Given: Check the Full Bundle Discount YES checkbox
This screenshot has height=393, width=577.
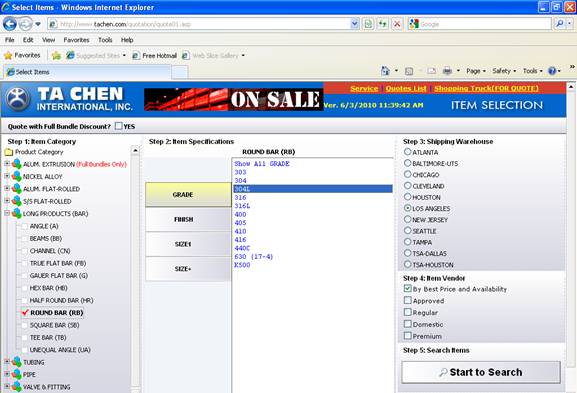Looking at the screenshot, I should point(118,126).
